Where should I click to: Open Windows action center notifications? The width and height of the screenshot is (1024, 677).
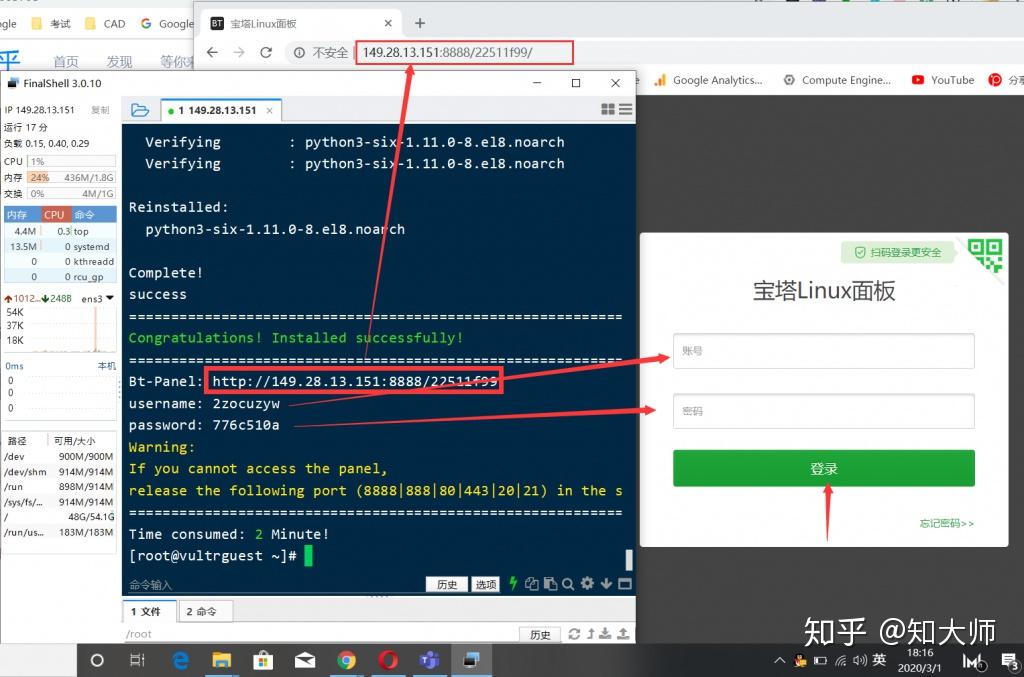[1010, 661]
